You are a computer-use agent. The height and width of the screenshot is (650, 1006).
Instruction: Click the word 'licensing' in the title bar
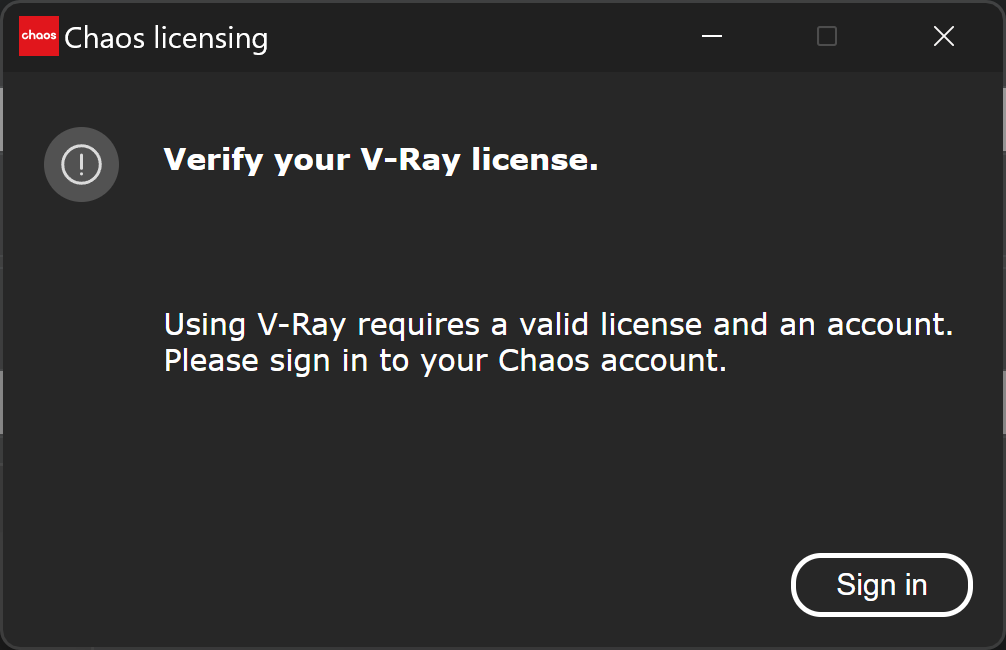point(211,39)
